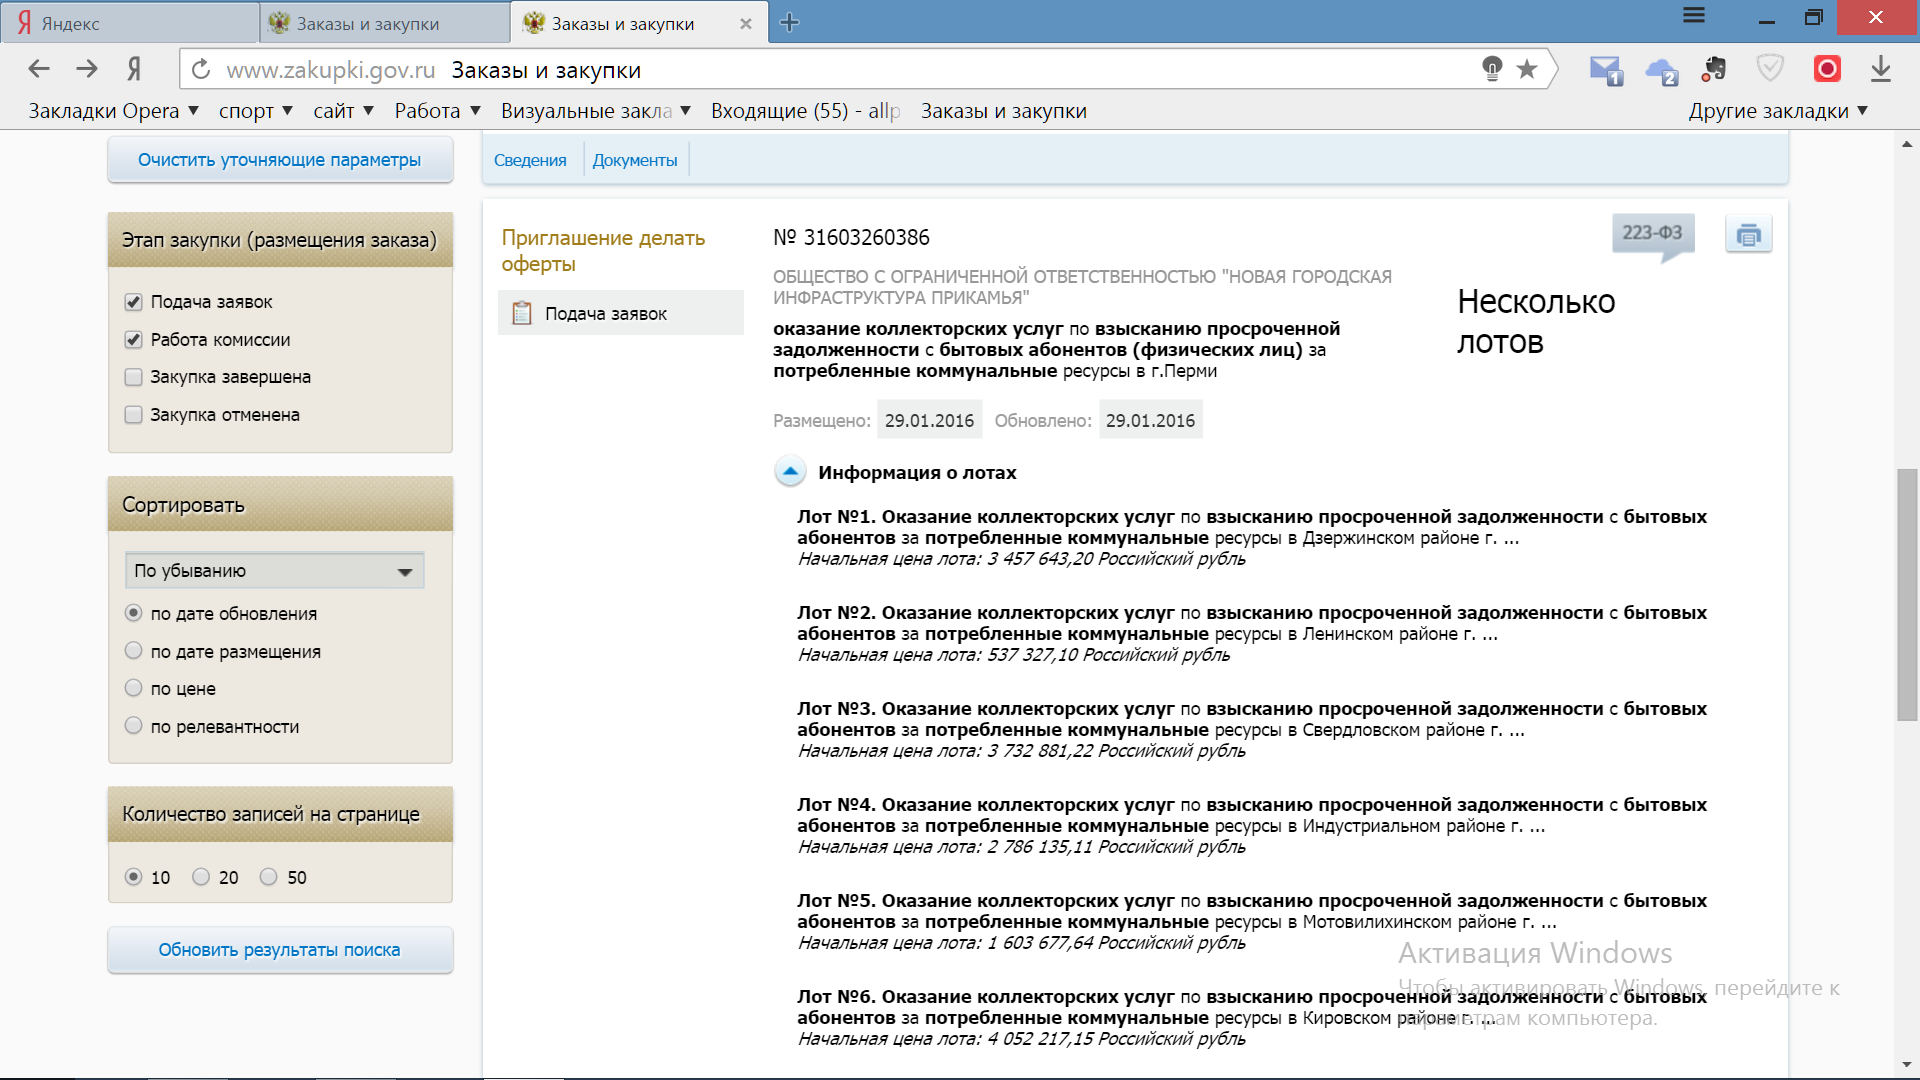Viewport: 1920px width, 1080px height.
Task: Click the shield protection icon
Action: (1770, 69)
